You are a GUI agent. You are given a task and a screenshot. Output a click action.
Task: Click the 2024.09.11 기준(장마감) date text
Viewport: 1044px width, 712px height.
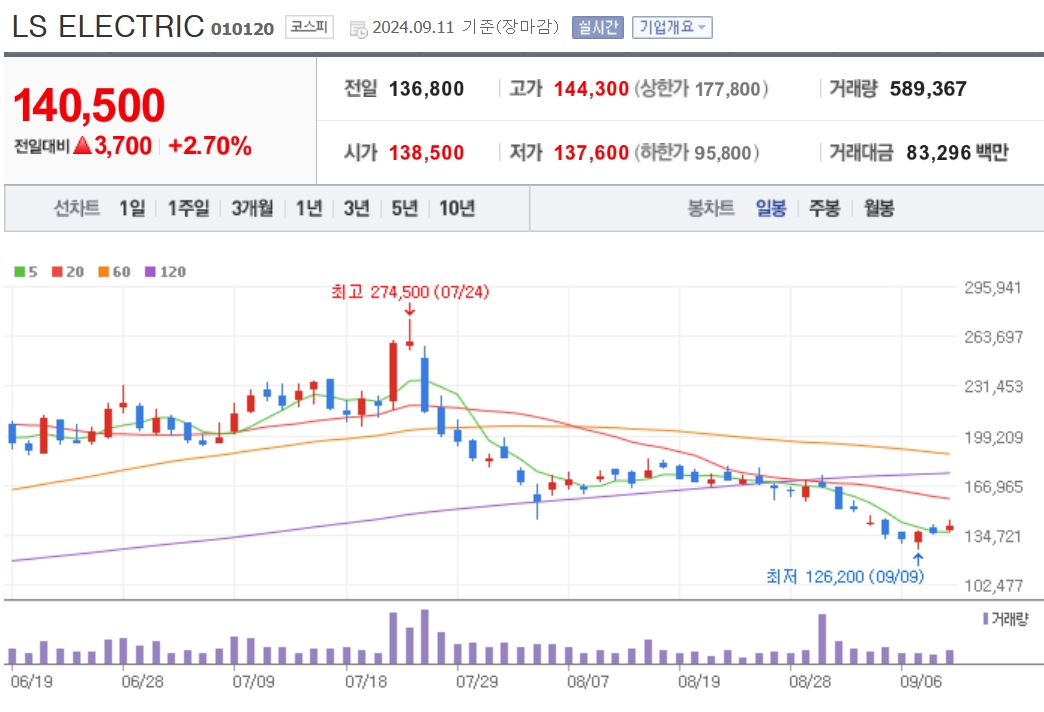click(465, 27)
